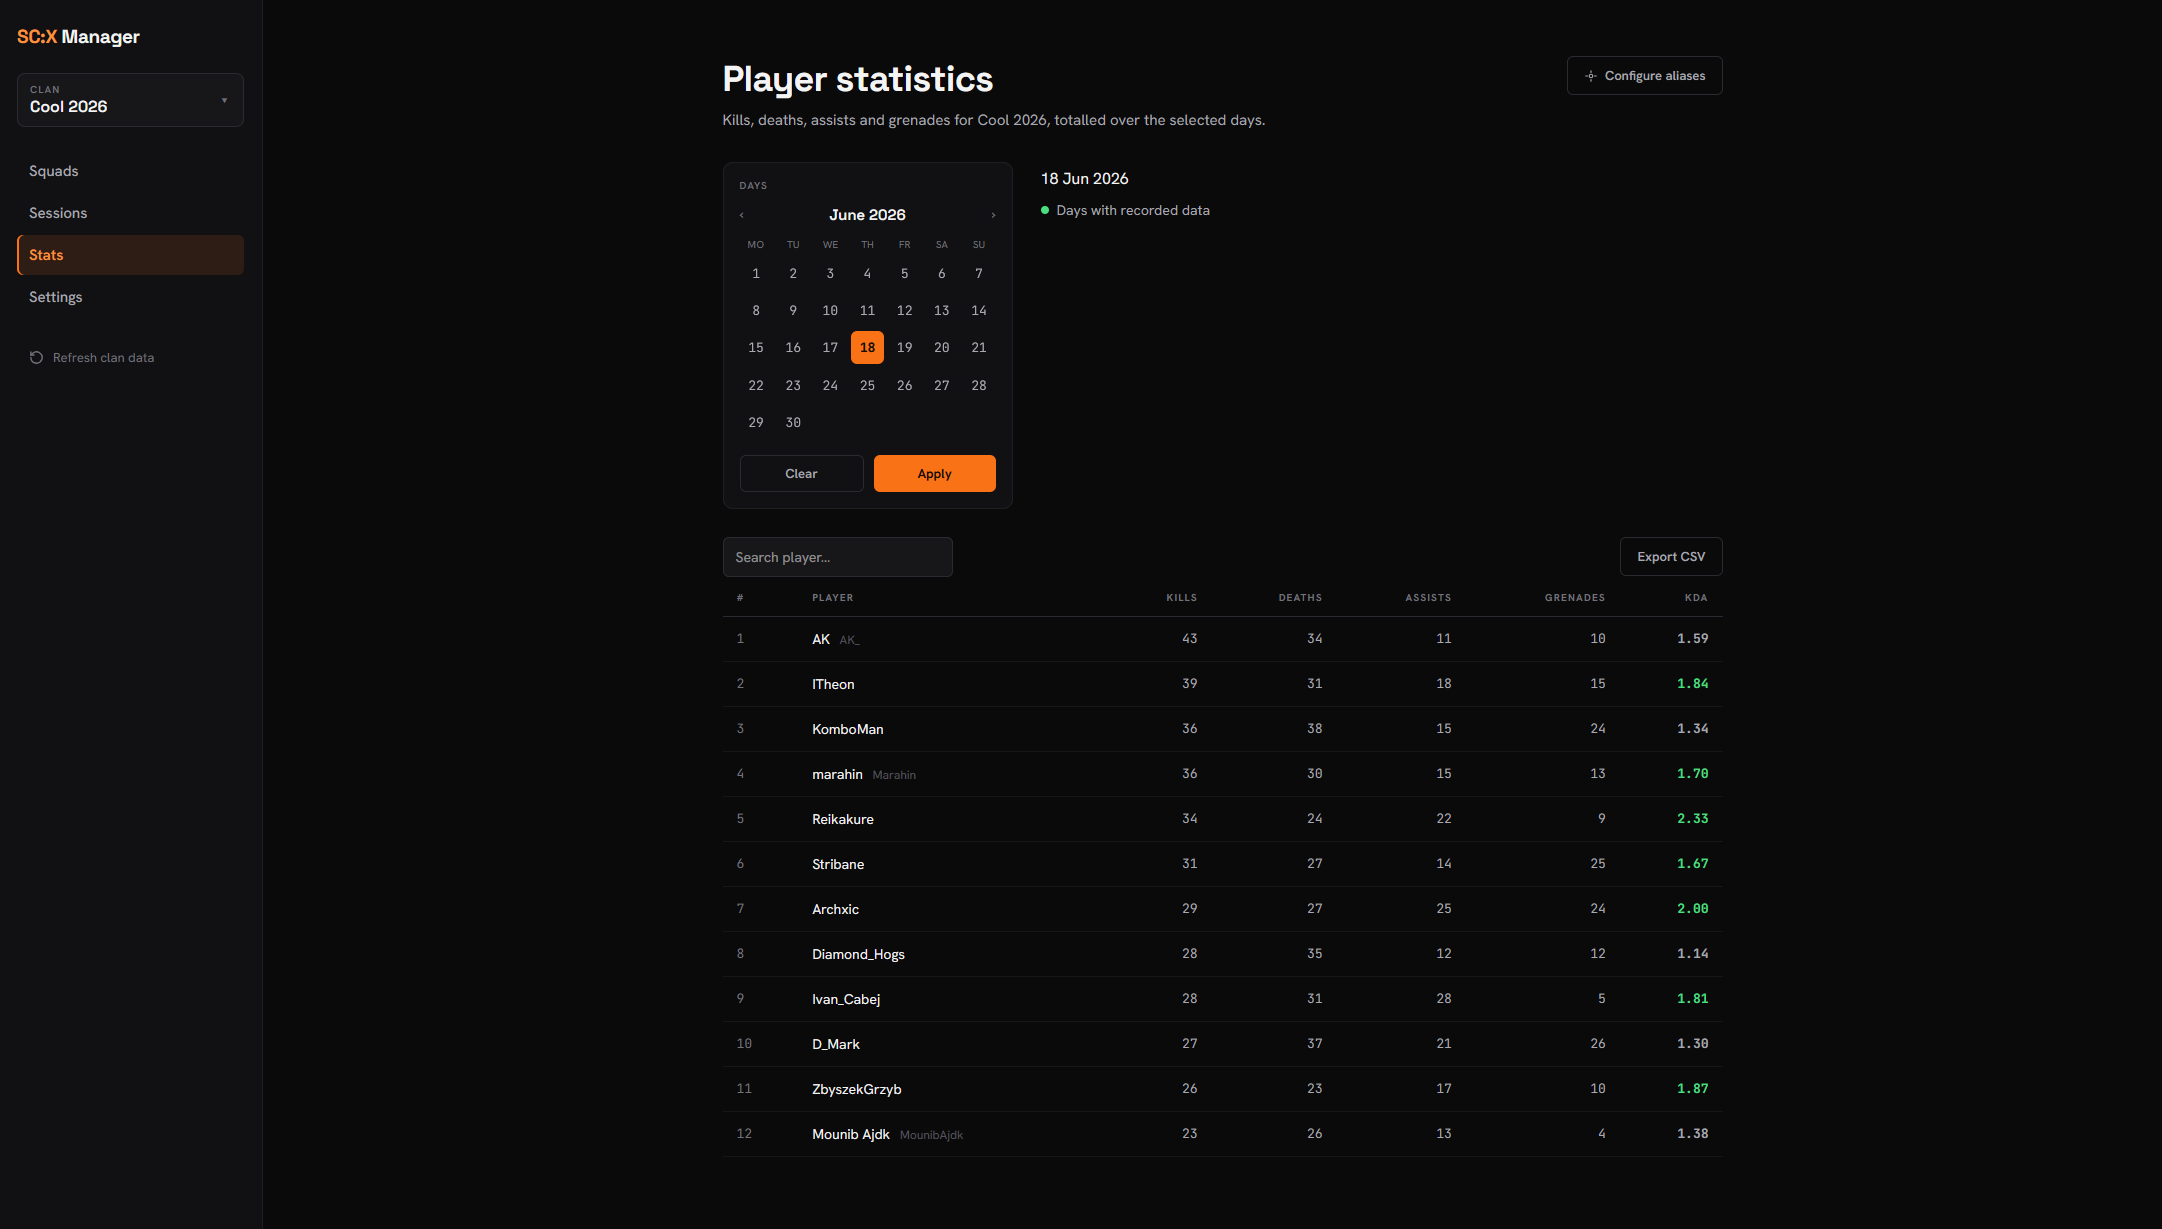Sort by the Assists column header
This screenshot has width=2162, height=1229.
(1428, 598)
